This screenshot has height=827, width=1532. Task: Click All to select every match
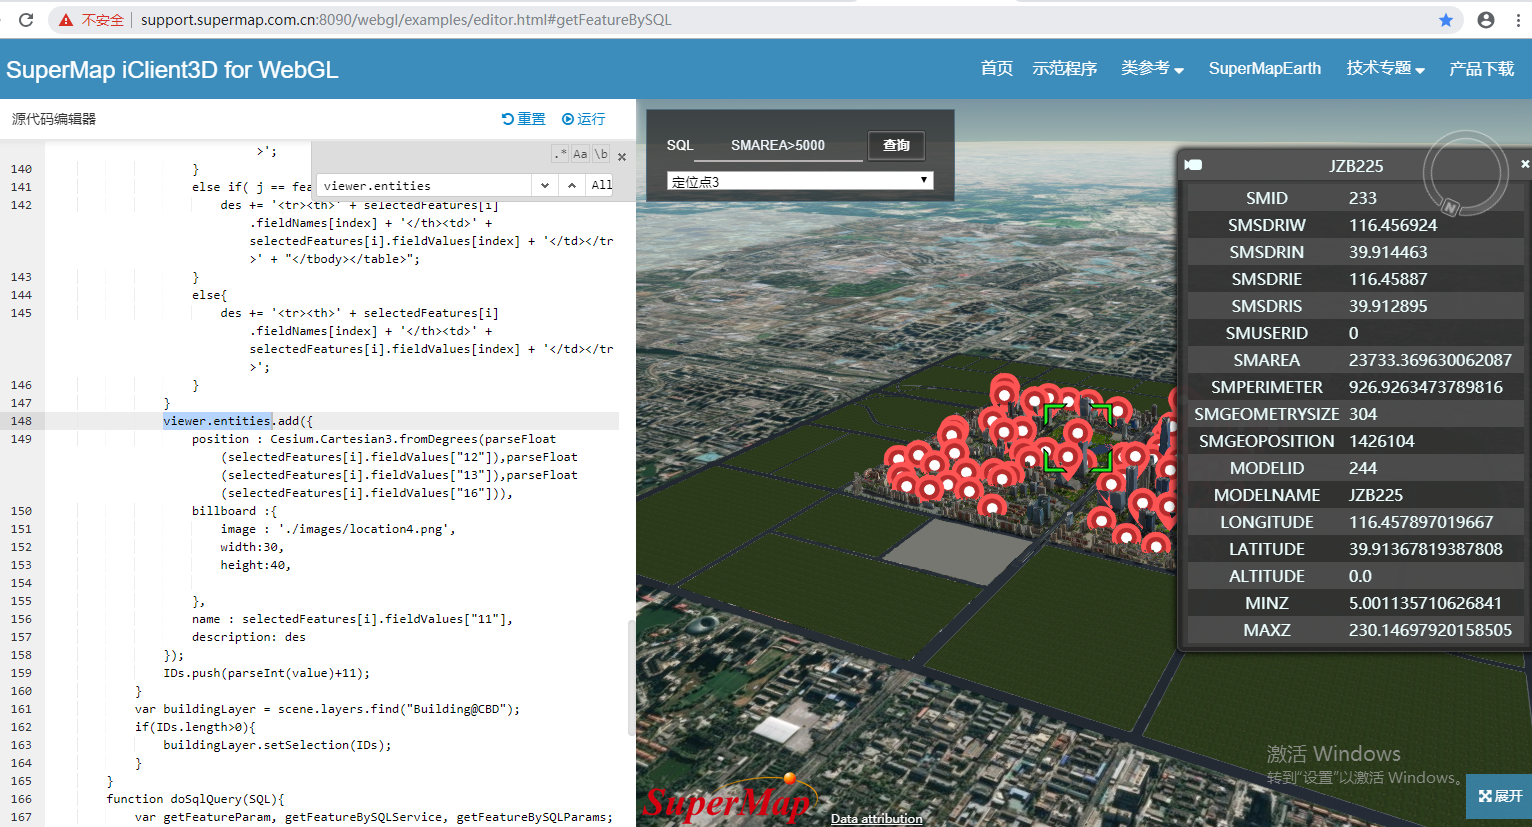coord(601,185)
